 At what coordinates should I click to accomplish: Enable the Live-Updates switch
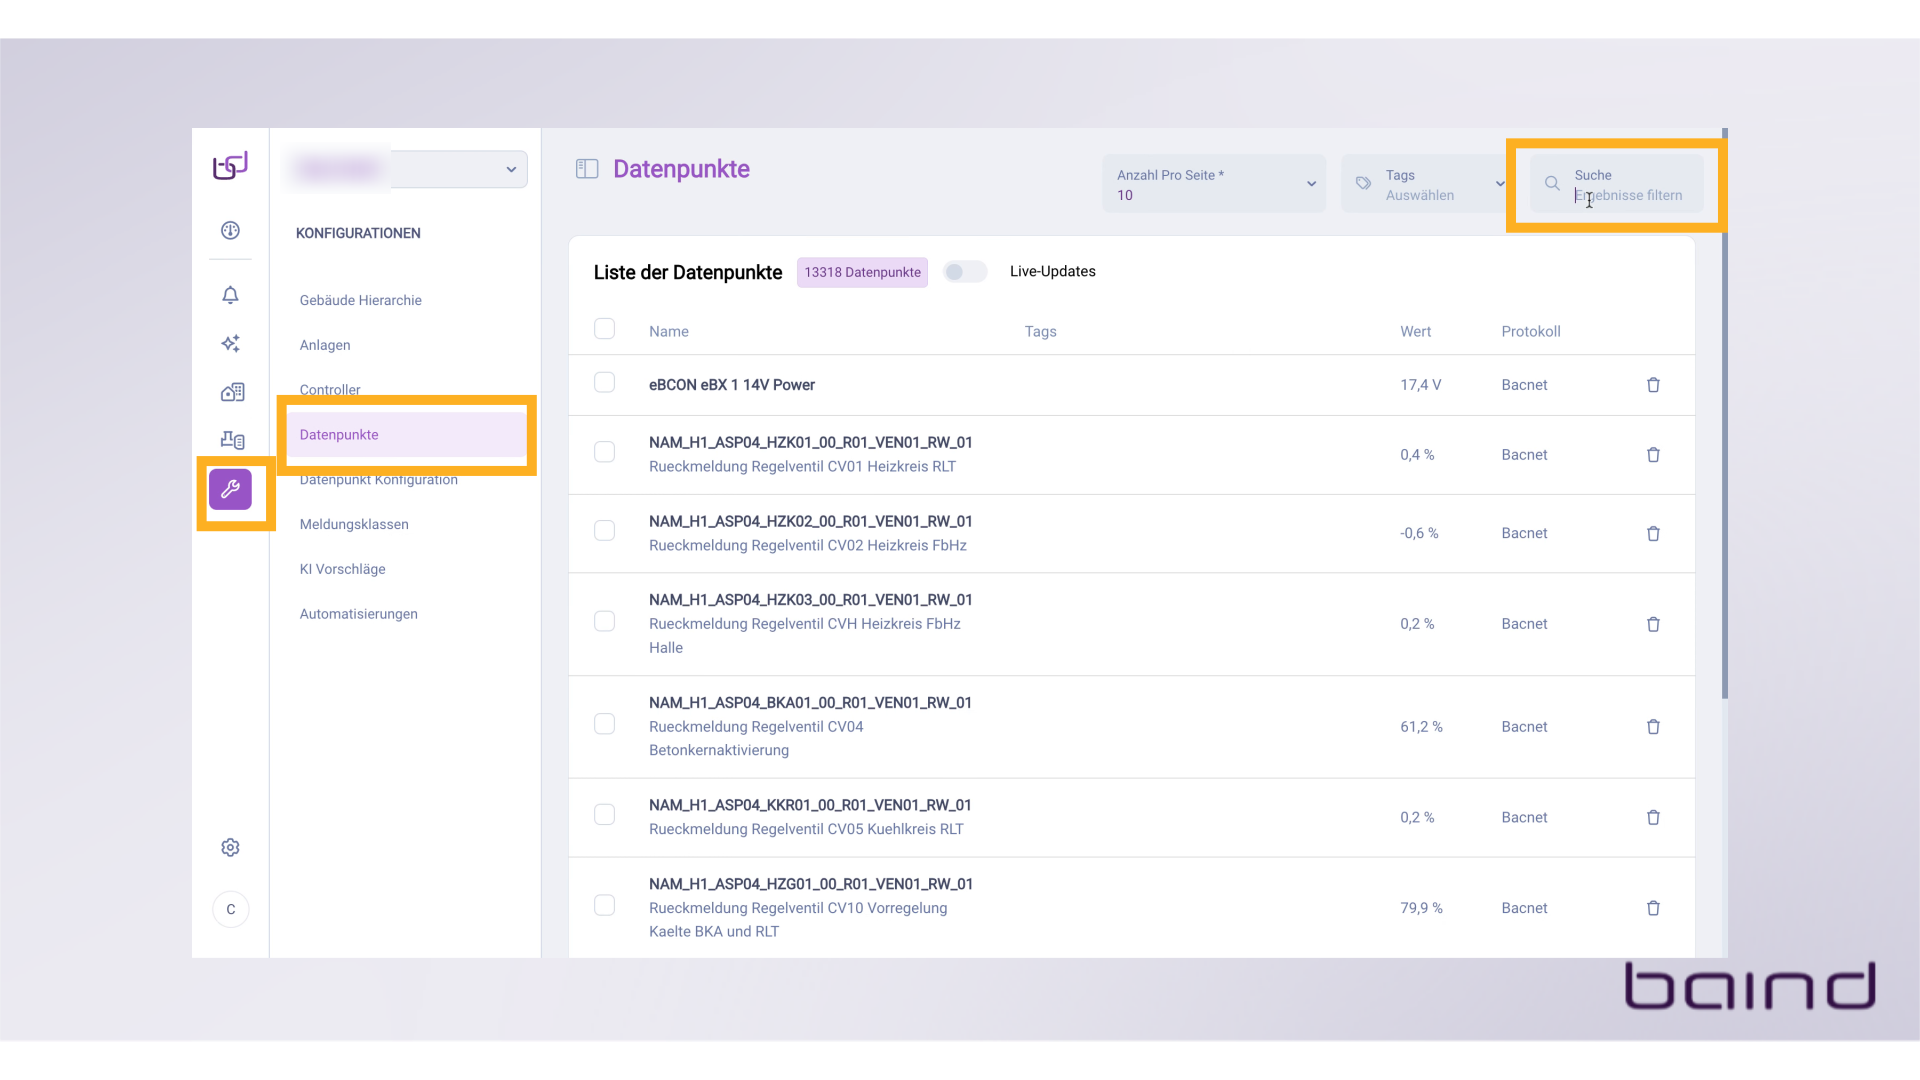964,272
